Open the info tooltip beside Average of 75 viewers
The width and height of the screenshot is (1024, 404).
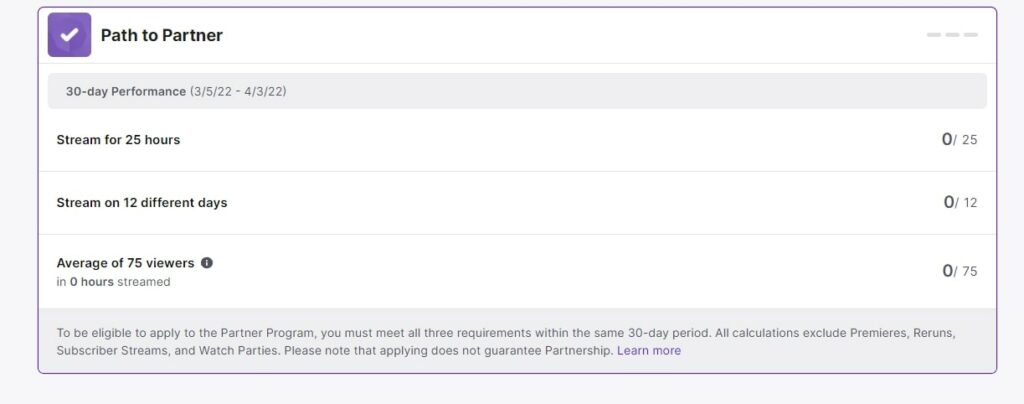tap(207, 263)
